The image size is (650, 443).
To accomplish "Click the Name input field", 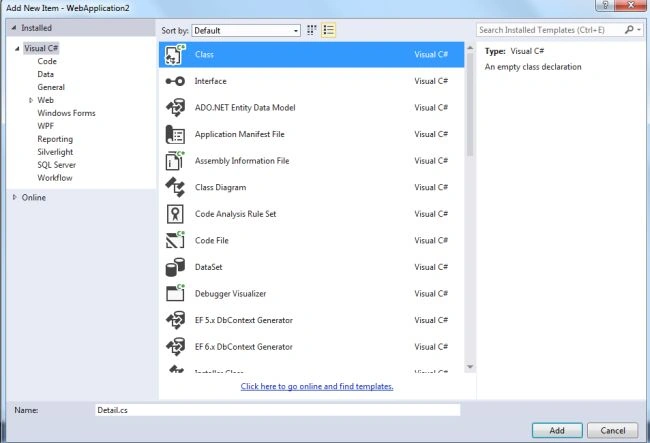I will click(277, 410).
